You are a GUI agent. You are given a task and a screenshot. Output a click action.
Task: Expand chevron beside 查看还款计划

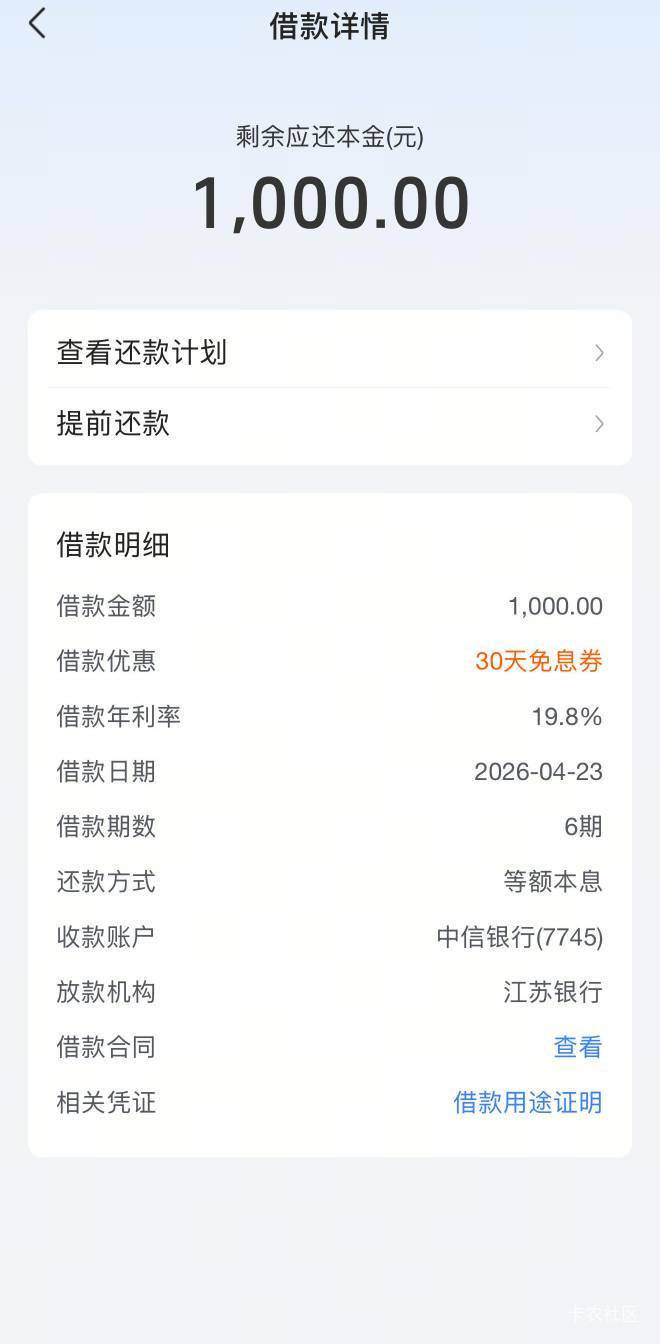[599, 353]
